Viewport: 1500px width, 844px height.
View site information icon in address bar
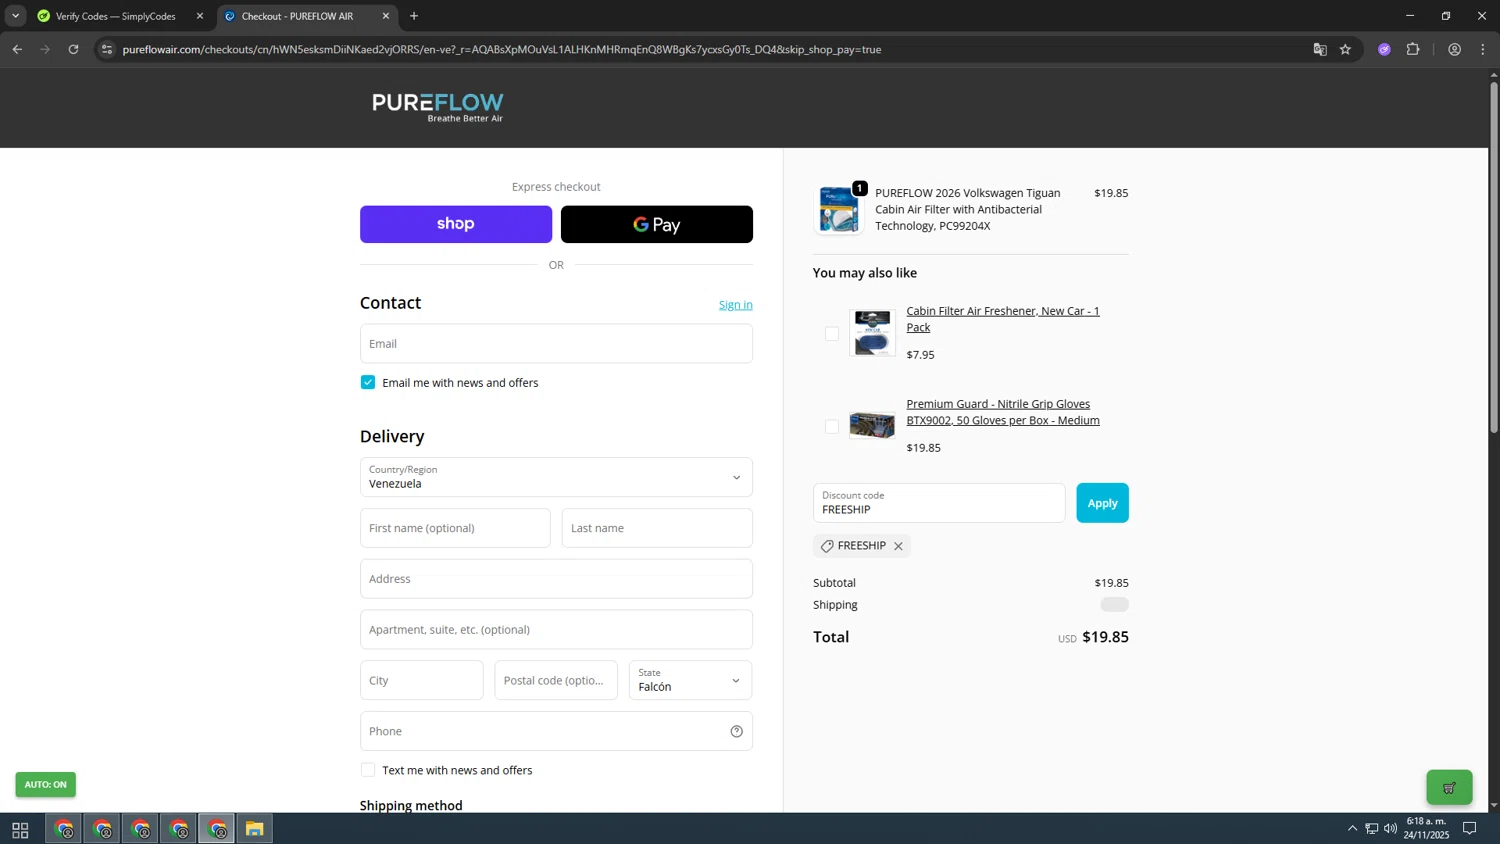107,49
